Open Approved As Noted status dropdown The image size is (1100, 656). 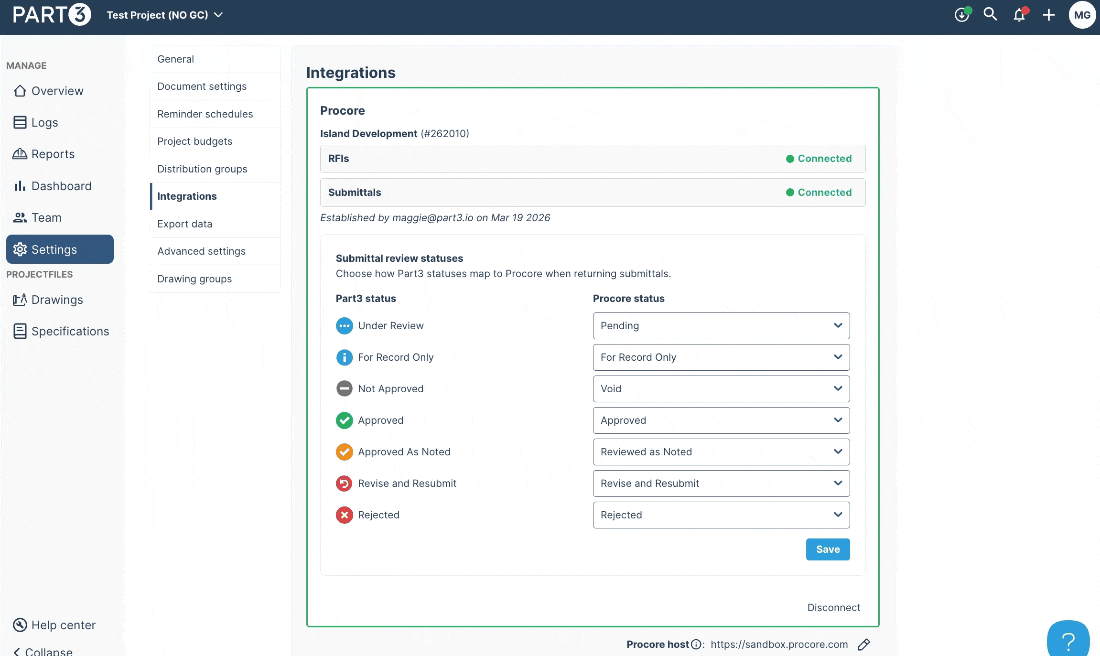point(721,452)
